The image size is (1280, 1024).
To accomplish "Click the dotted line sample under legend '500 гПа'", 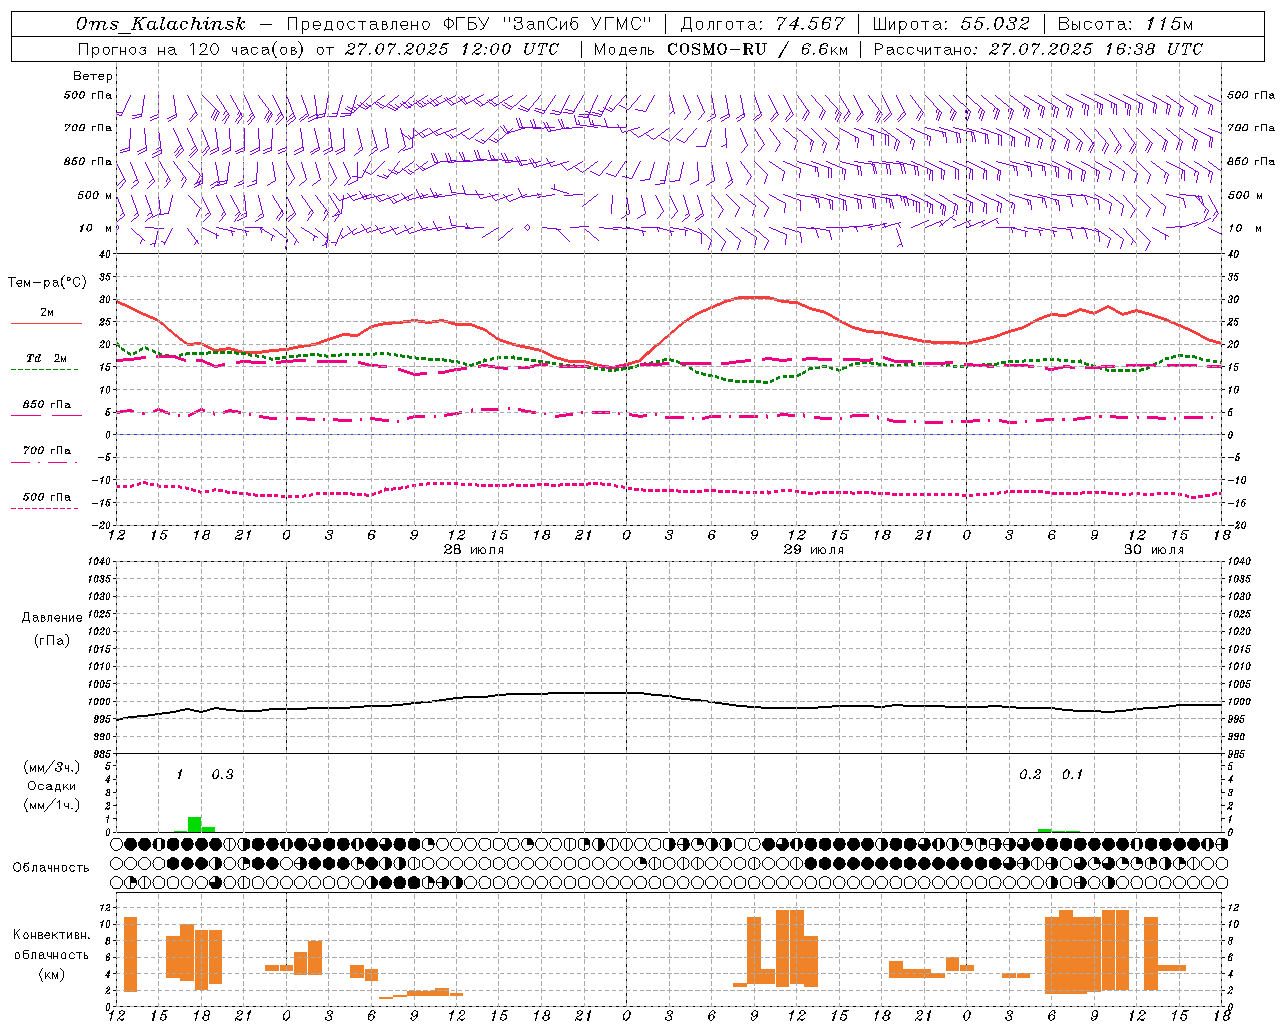I will click(x=46, y=508).
